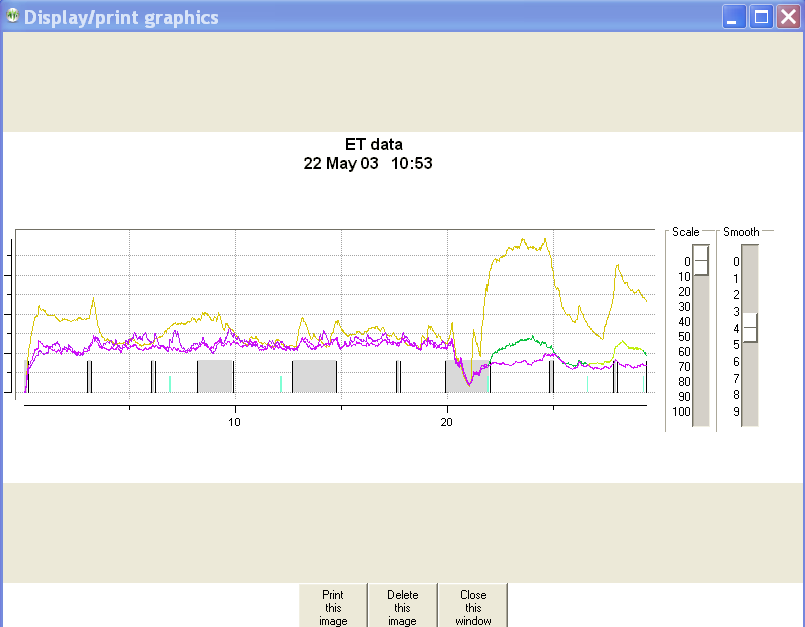The height and width of the screenshot is (627, 805).
Task: Click the Scale slider thumb
Action: point(701,260)
